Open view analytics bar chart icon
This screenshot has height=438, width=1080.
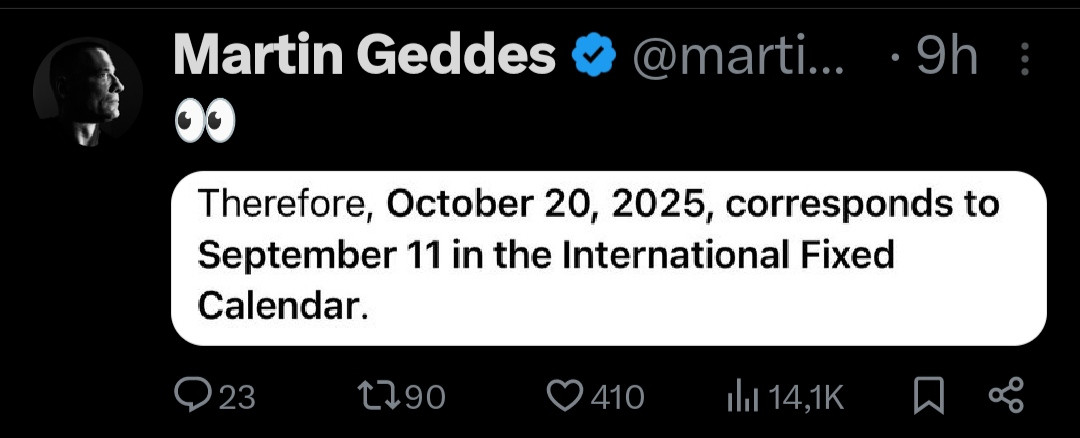741,398
